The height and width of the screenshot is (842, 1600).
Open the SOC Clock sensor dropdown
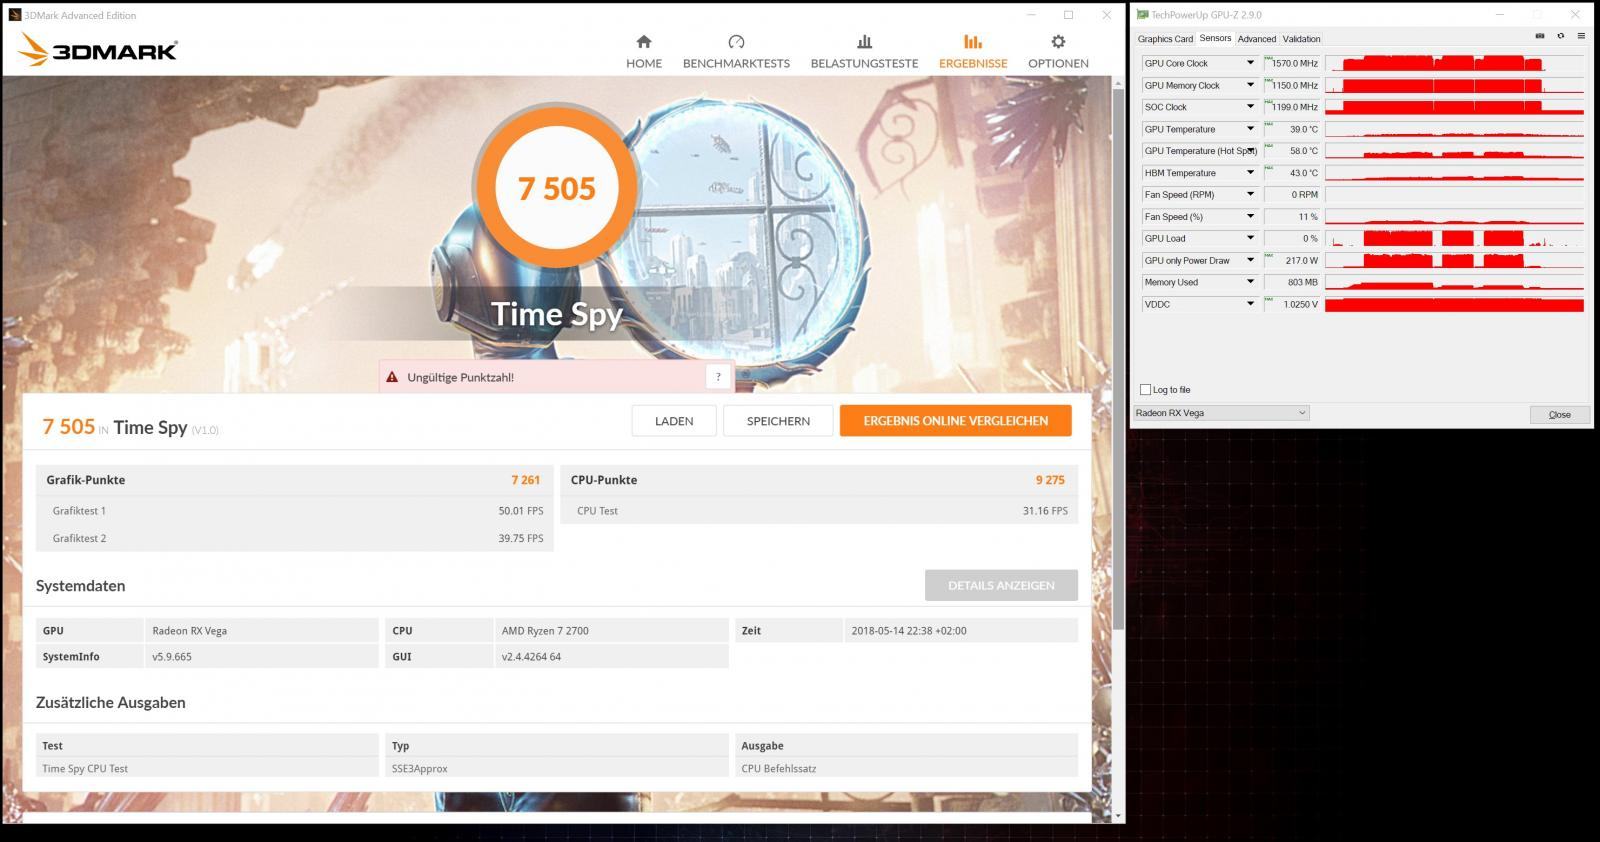pyautogui.click(x=1250, y=107)
